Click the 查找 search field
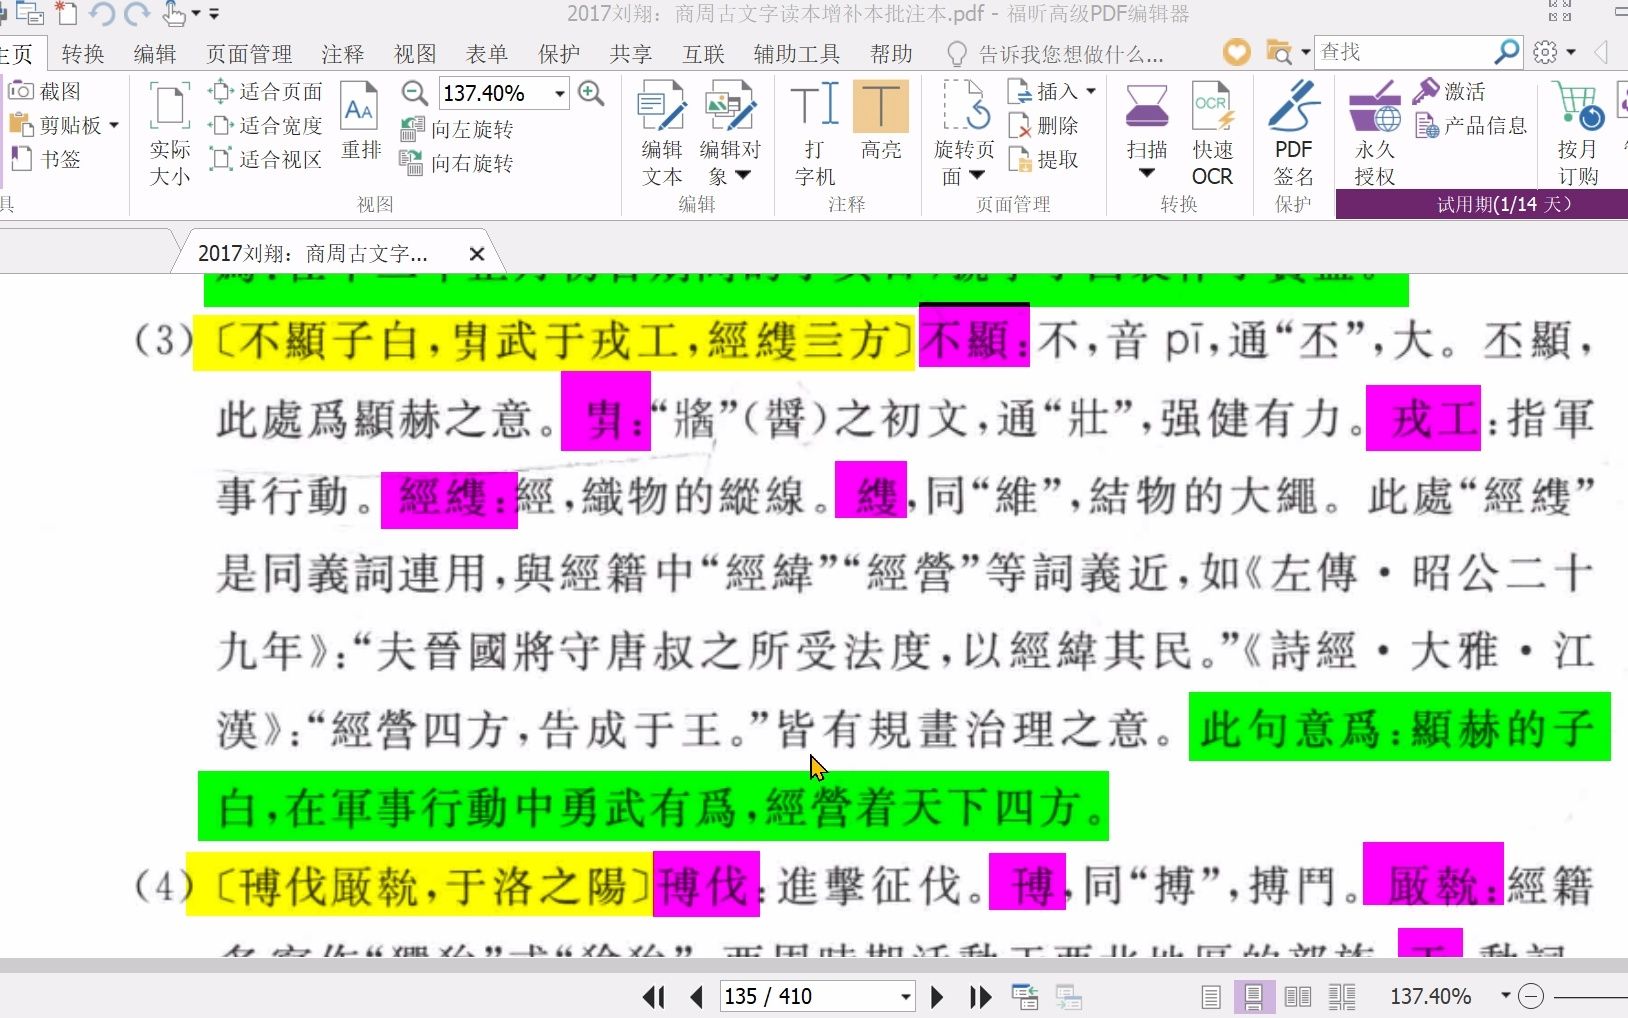The image size is (1628, 1018). 1404,52
